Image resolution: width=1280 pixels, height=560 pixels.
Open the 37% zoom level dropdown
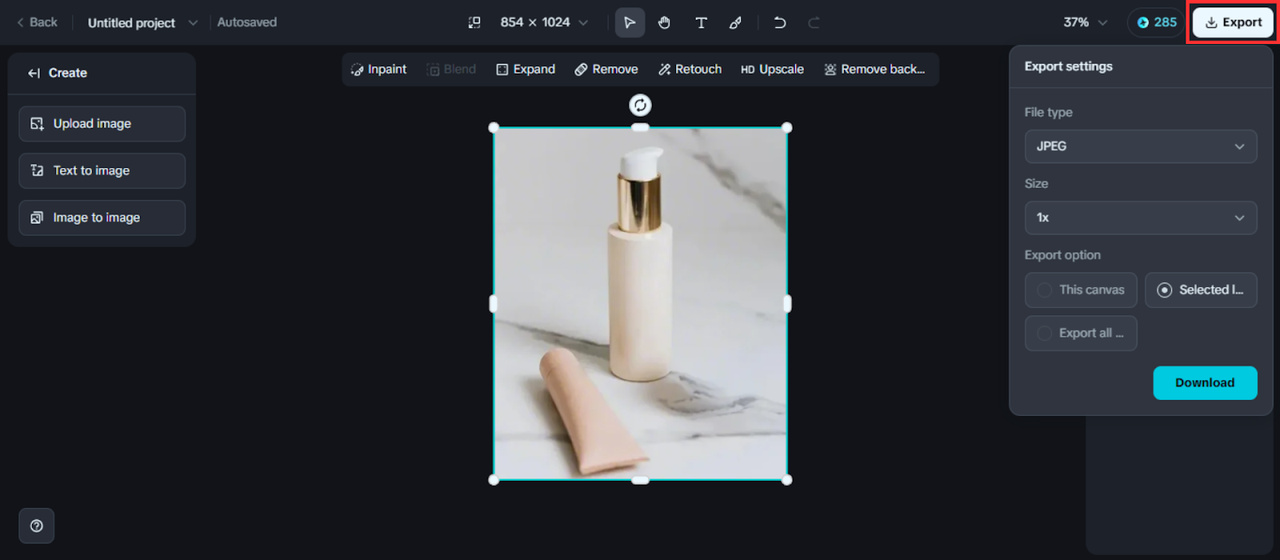point(1086,22)
